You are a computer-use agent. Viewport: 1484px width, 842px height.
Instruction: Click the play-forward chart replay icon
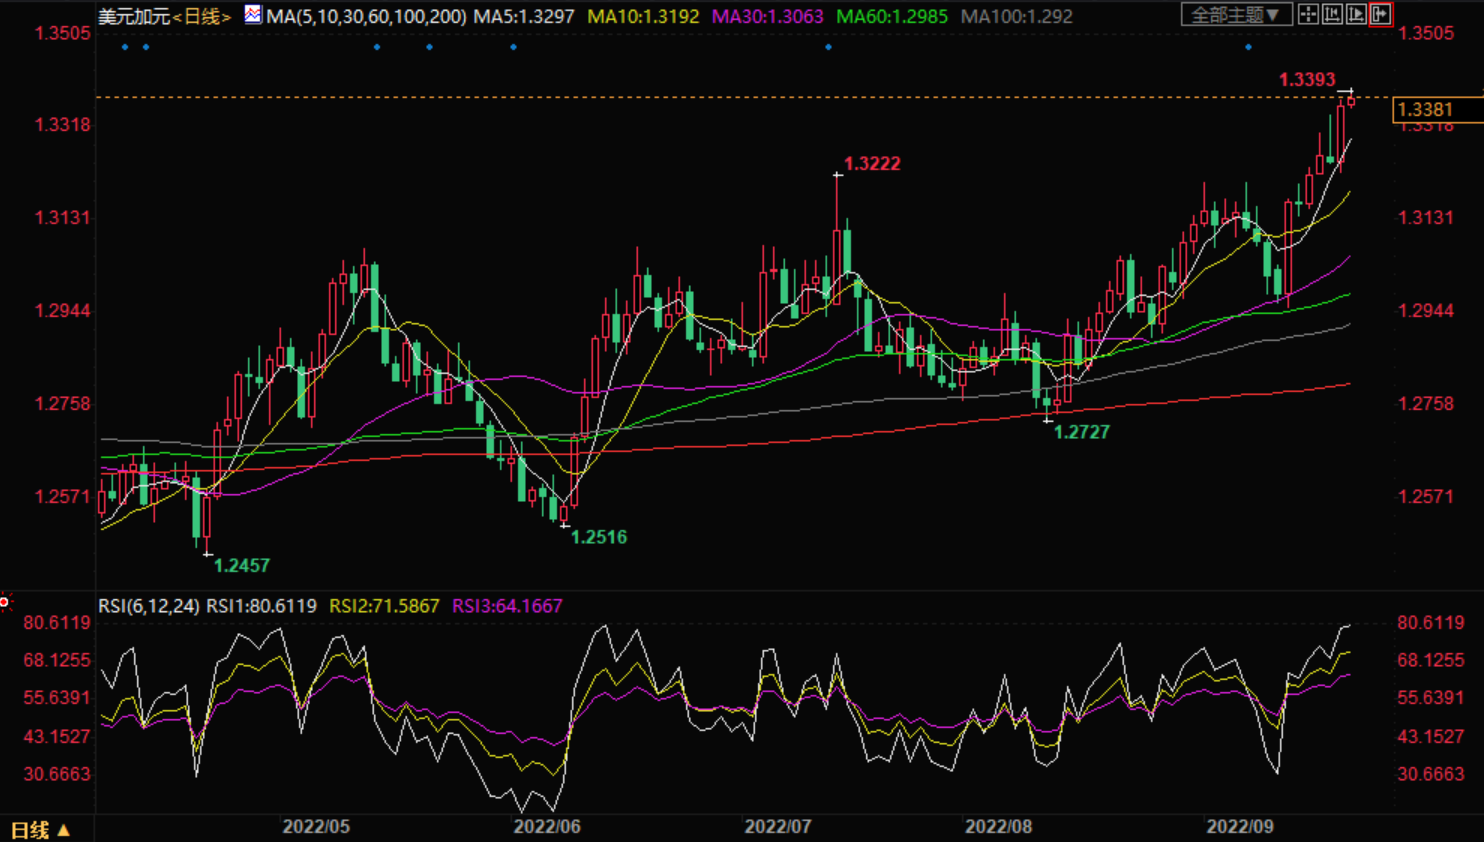click(1356, 14)
